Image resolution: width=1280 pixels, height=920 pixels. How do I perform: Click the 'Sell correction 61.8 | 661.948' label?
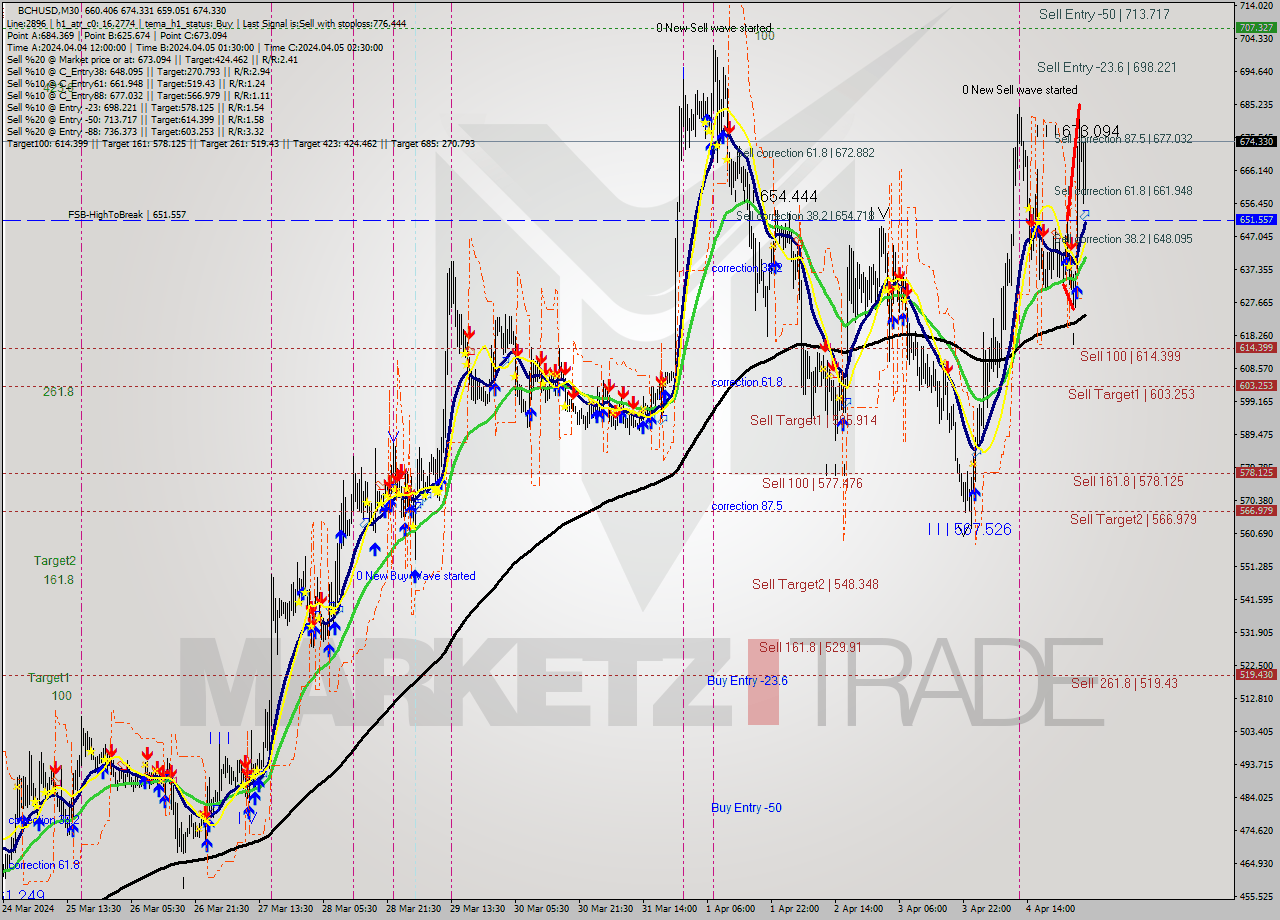pos(1122,191)
